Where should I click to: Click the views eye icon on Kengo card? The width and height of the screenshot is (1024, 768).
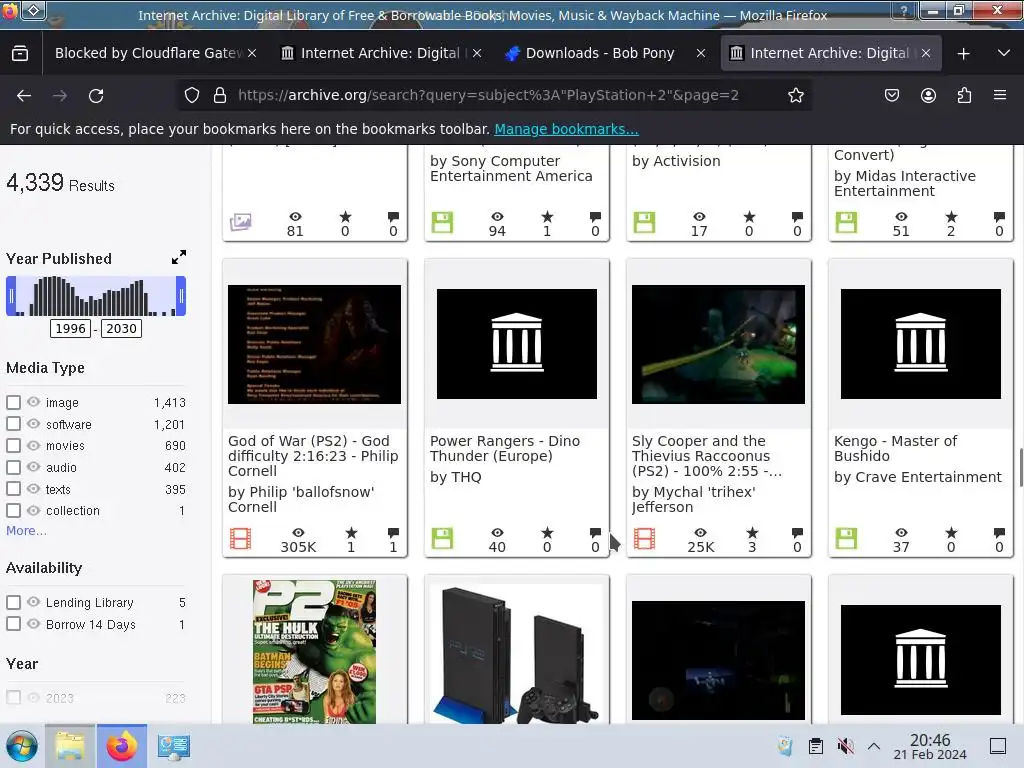901,533
